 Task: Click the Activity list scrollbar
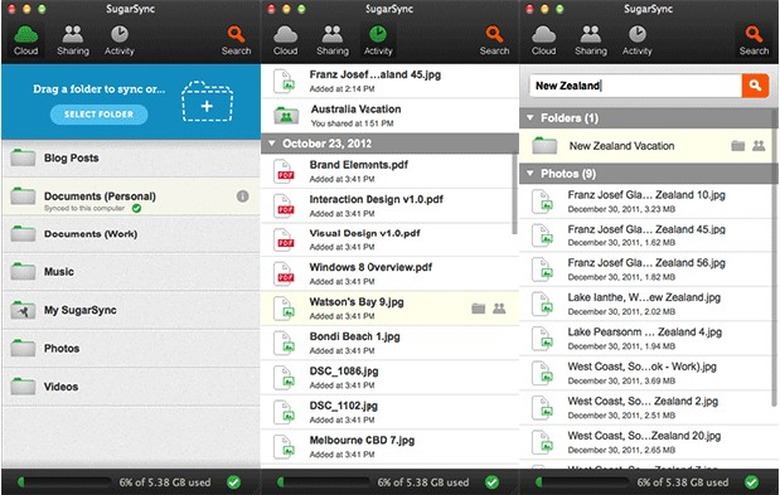(515, 193)
